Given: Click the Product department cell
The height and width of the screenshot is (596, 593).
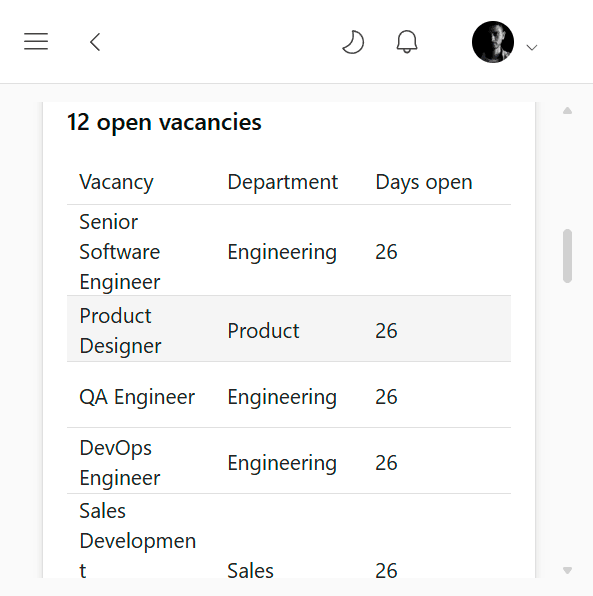Looking at the screenshot, I should coord(263,331).
